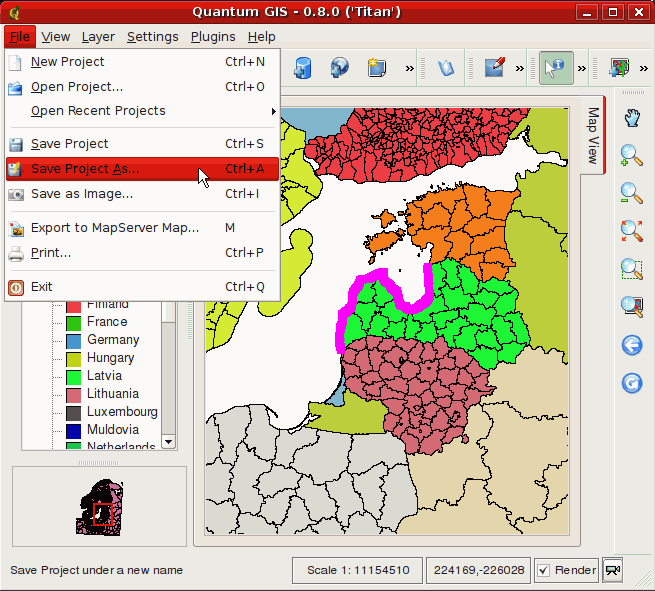Click the legend scrollbar thumb
Viewport: 655px width, 591px height.
coord(168,312)
